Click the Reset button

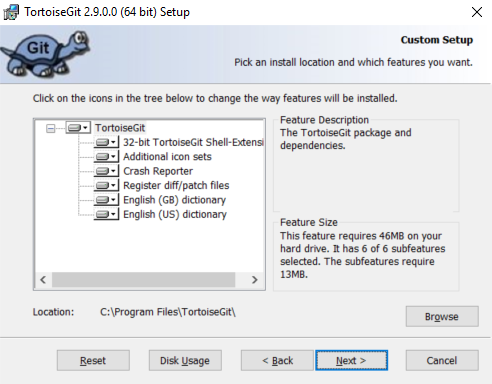93,360
